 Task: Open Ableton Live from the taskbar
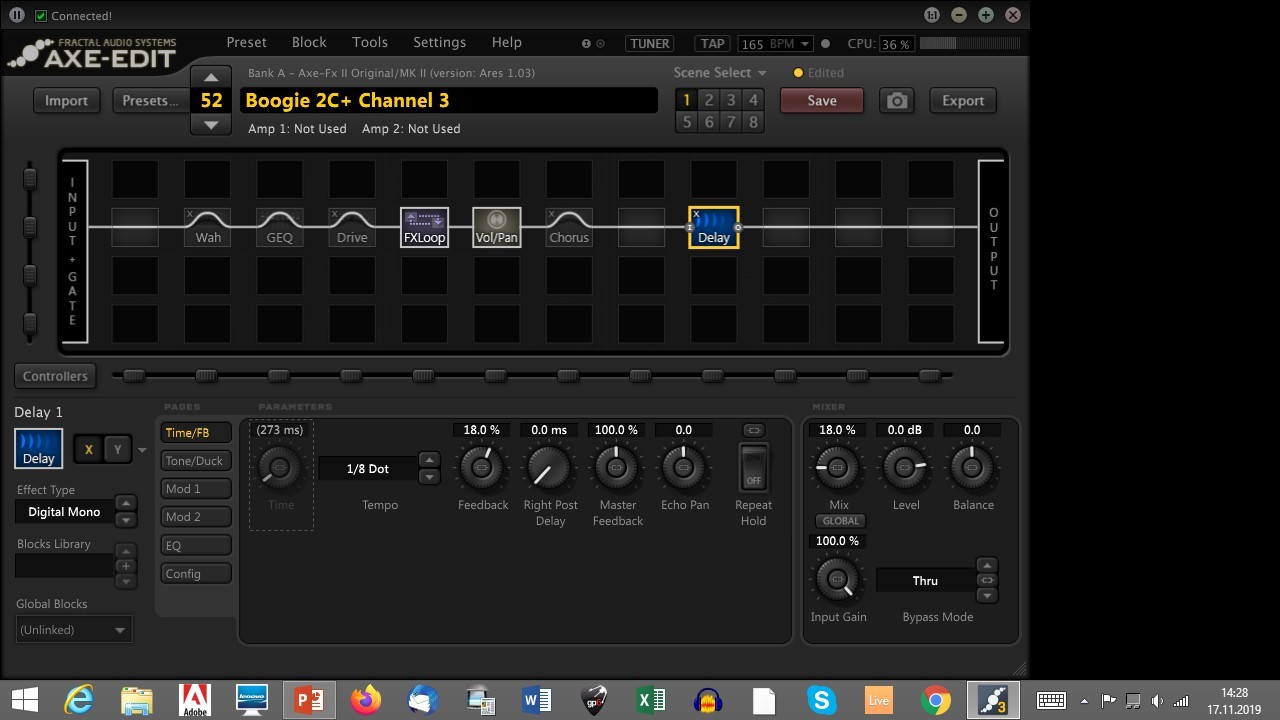coord(879,700)
